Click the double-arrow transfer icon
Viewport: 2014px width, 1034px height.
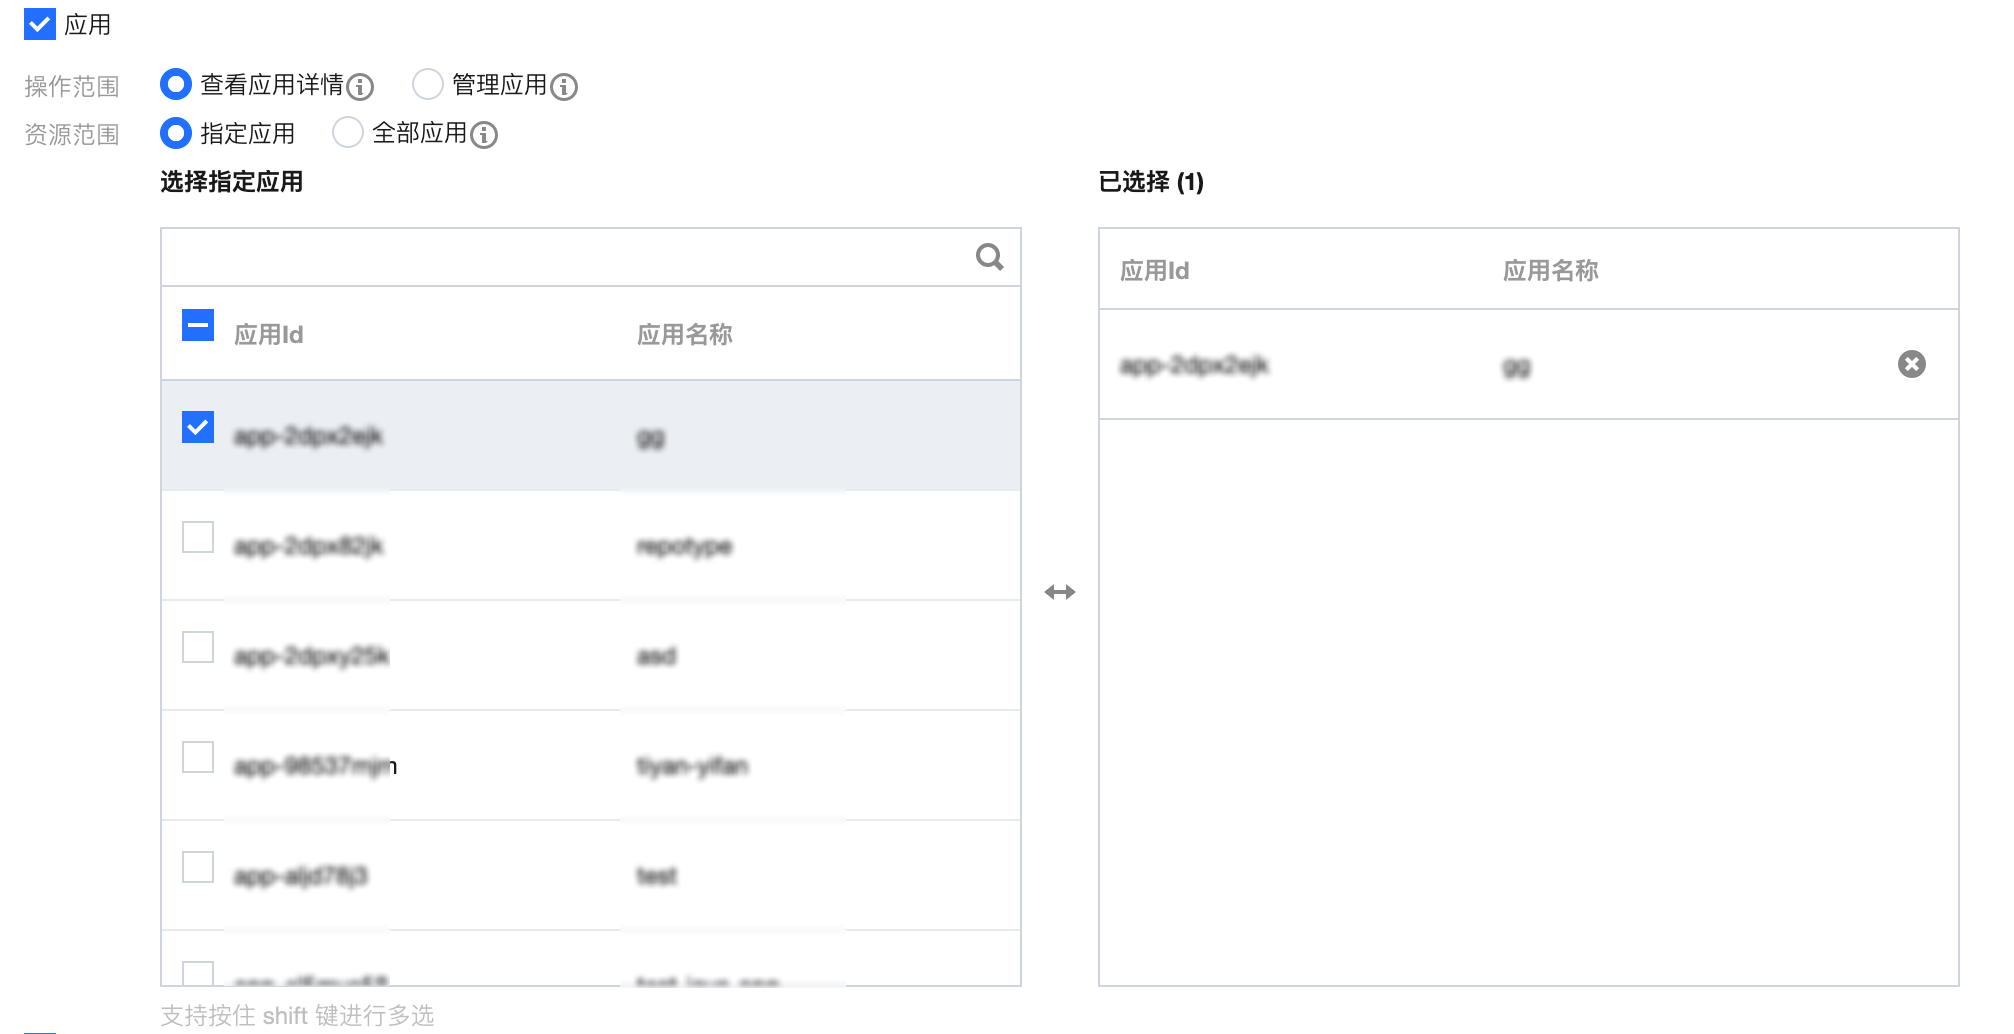coord(1060,592)
